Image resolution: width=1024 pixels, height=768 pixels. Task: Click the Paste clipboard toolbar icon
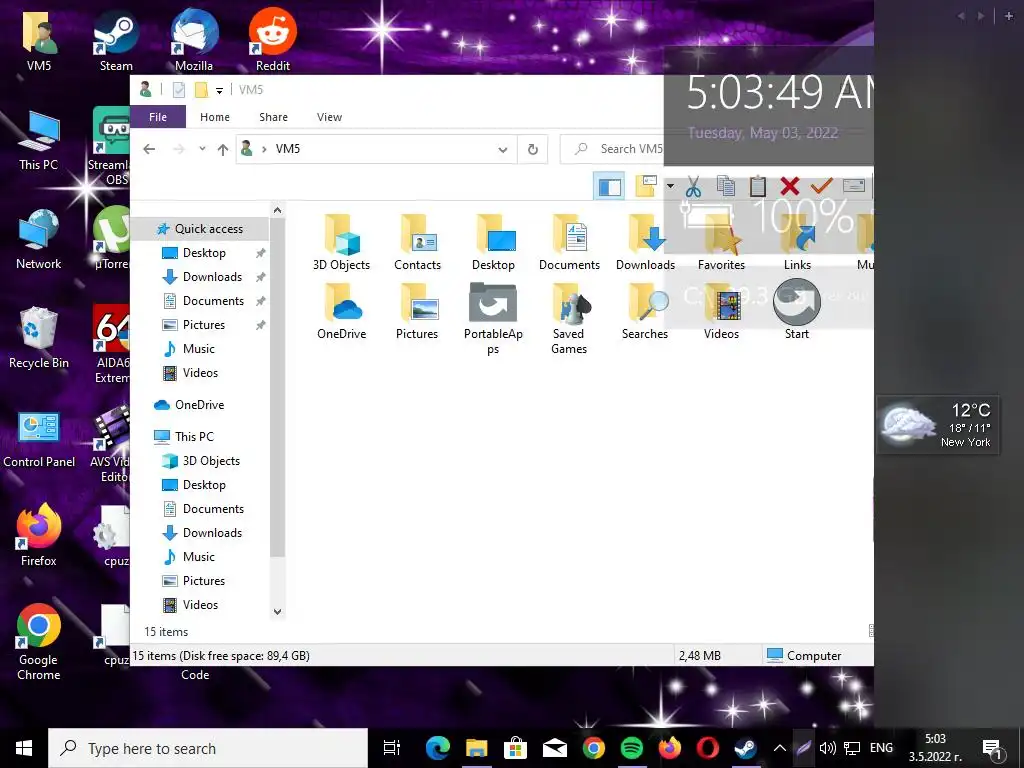758,187
